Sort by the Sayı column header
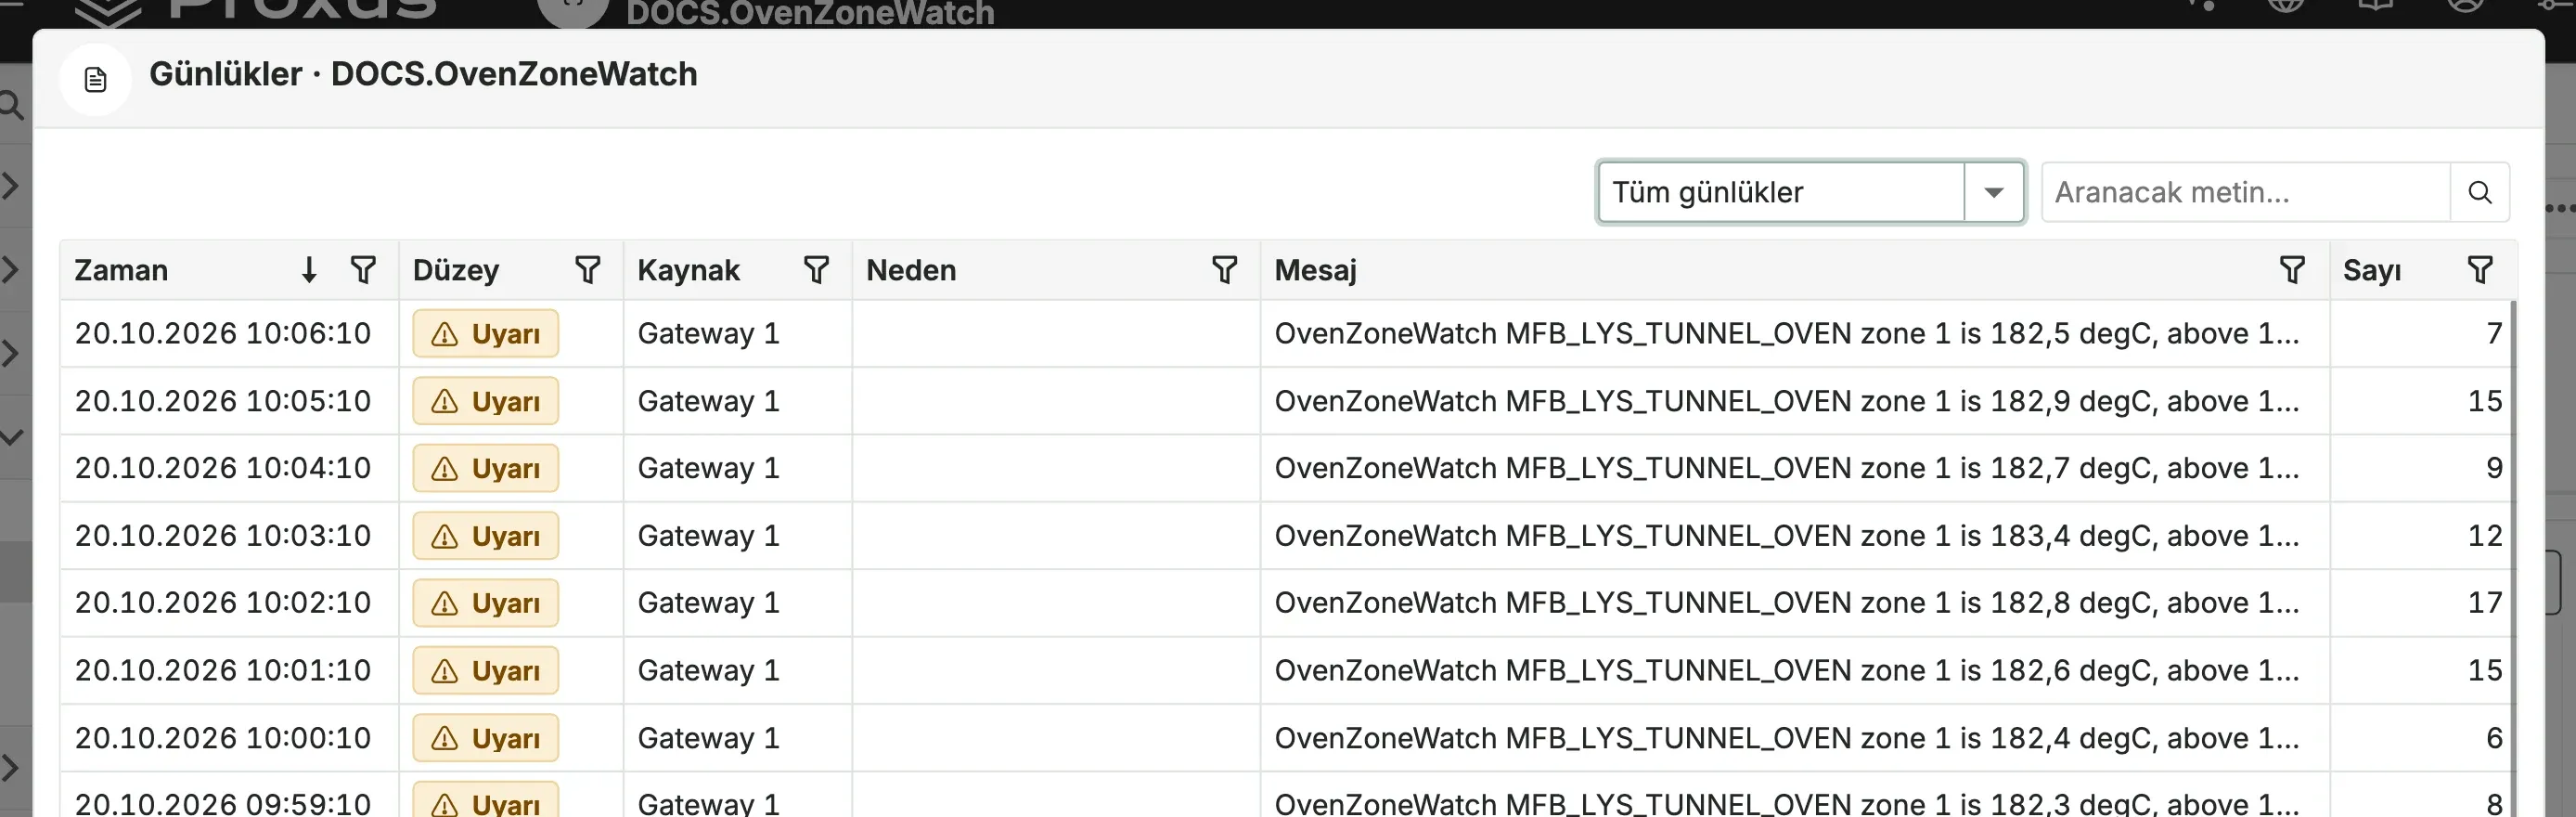This screenshot has width=2576, height=817. [2371, 270]
